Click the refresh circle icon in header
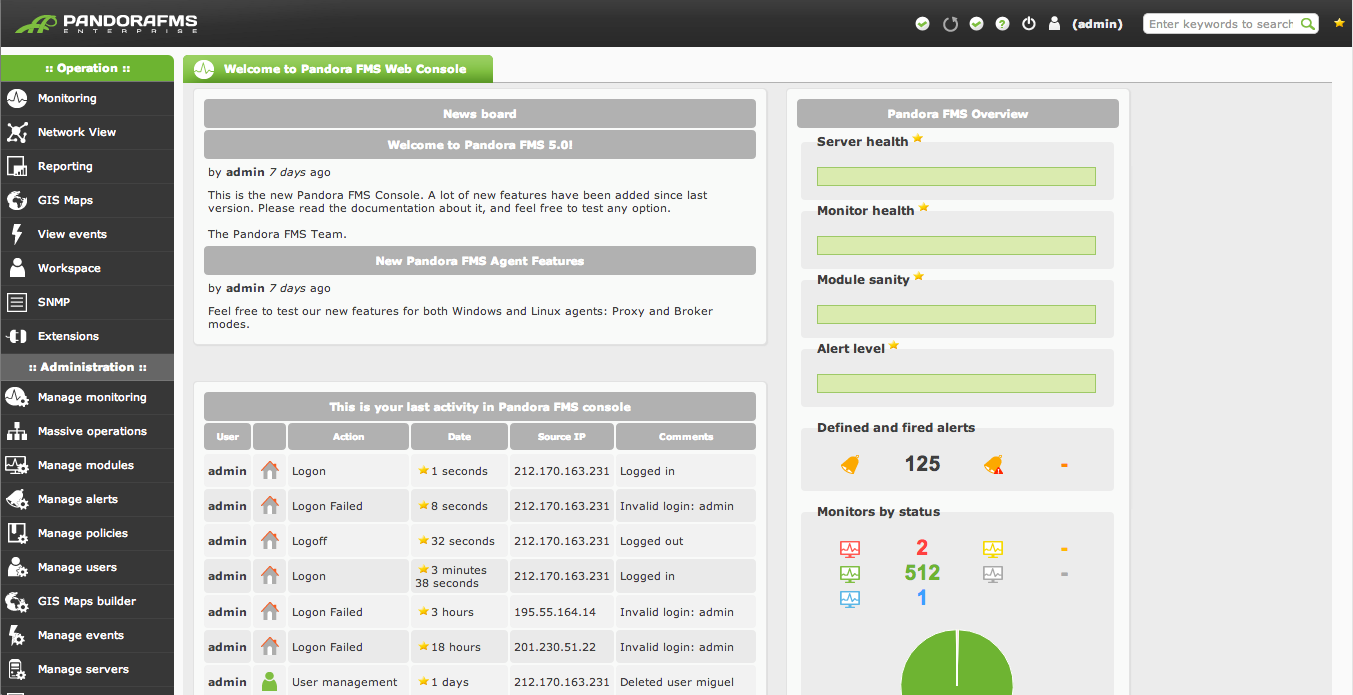 click(x=950, y=23)
